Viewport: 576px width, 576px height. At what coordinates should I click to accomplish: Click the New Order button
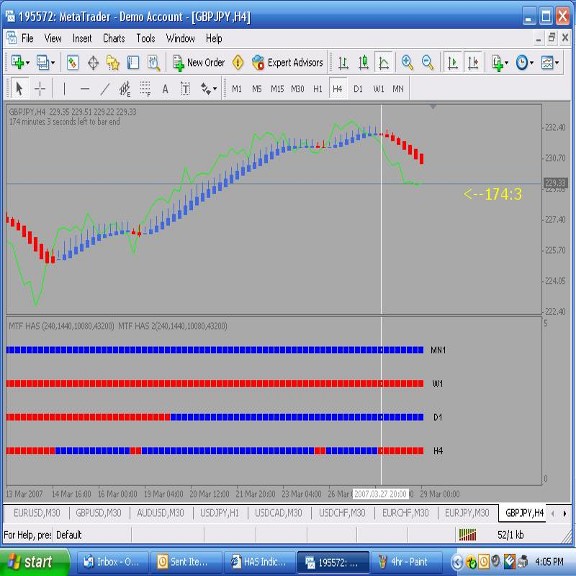point(198,63)
